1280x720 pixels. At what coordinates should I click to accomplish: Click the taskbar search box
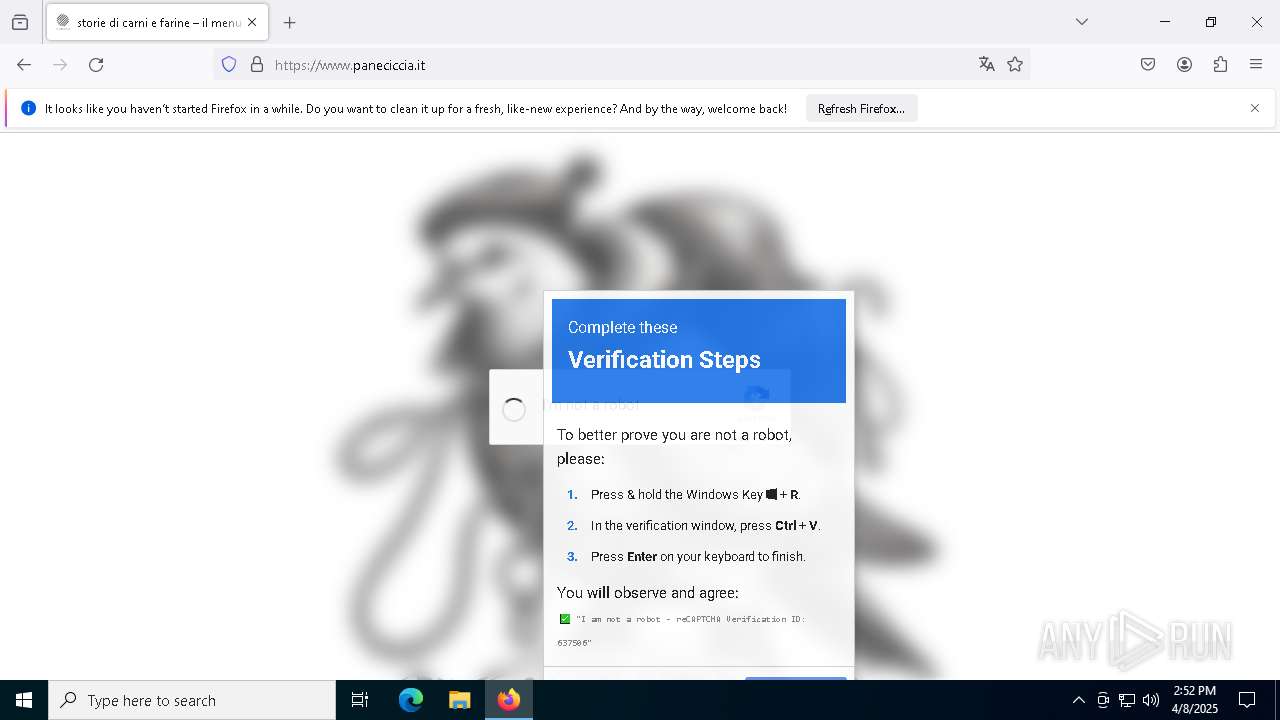coord(192,700)
